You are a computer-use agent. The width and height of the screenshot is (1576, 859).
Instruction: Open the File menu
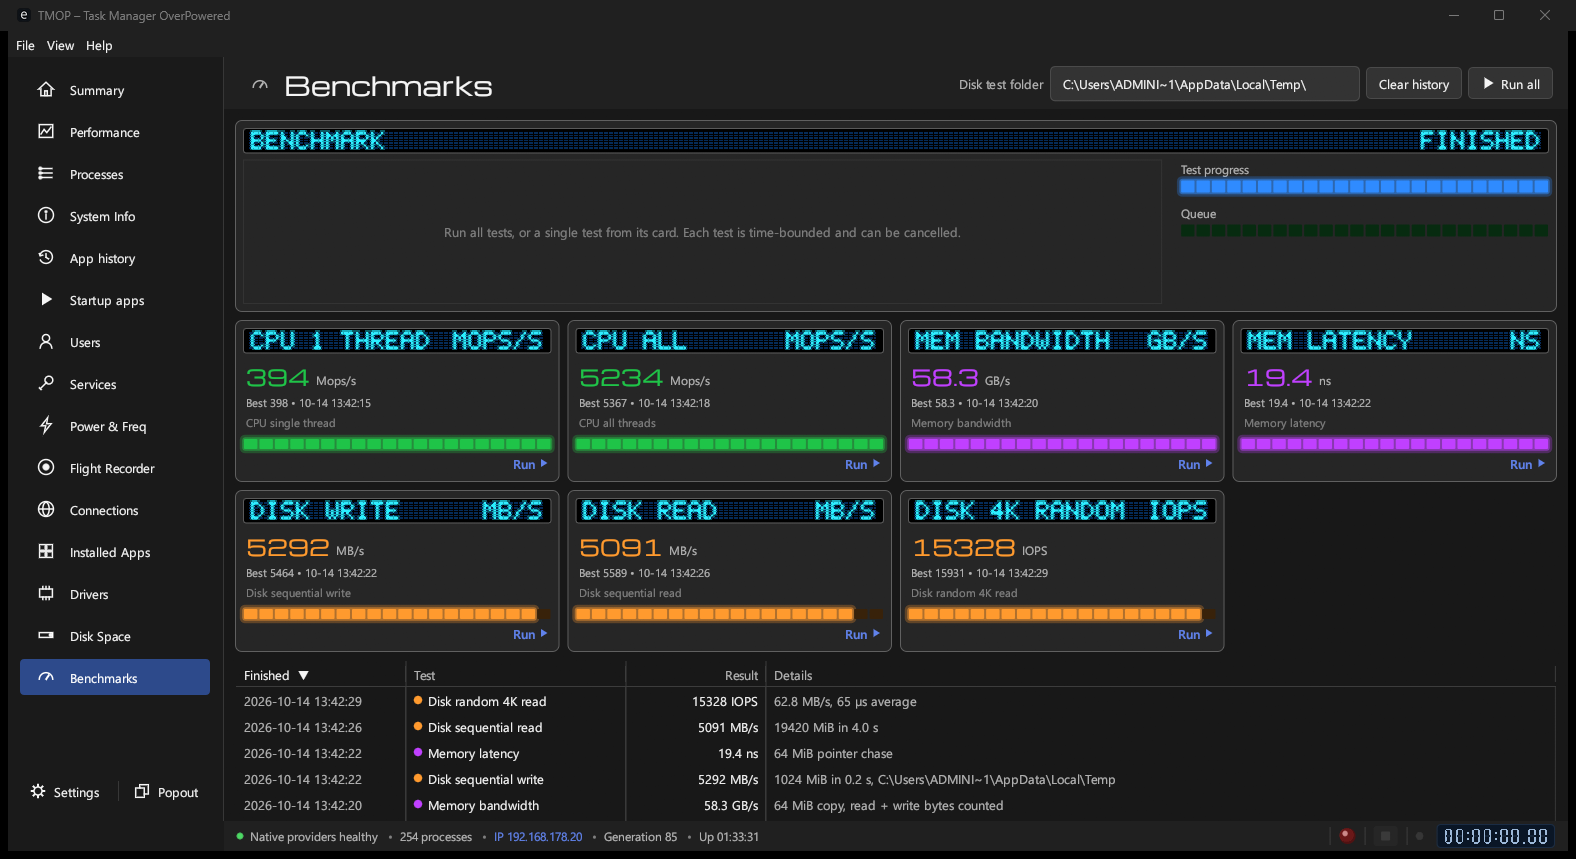[26, 46]
